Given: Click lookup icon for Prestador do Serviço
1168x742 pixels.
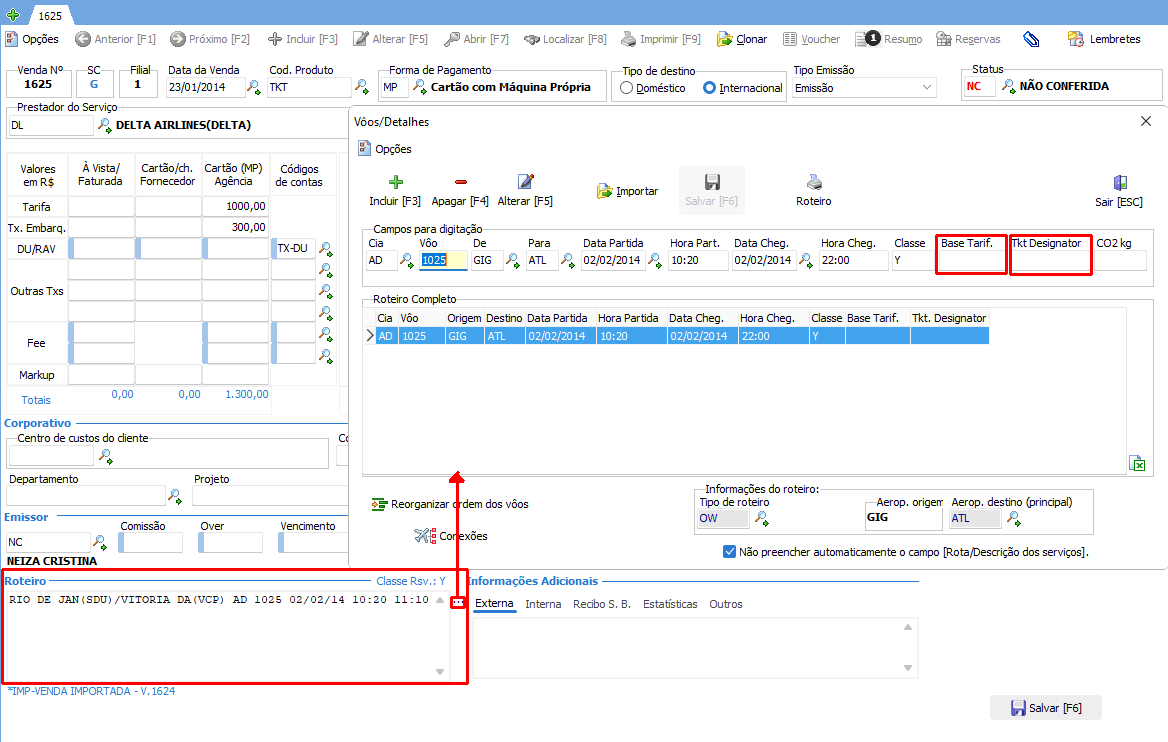Looking at the screenshot, I should coord(104,125).
